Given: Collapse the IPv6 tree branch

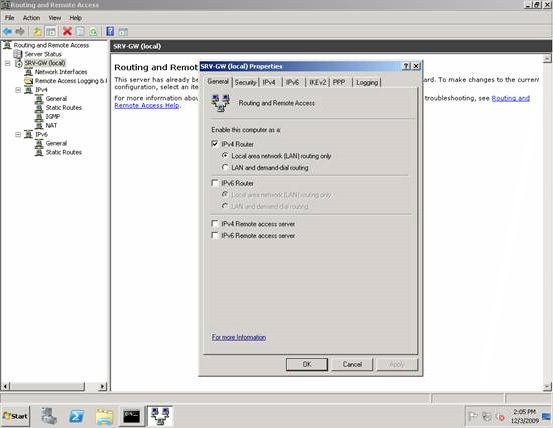Looking at the screenshot, I should click(18, 134).
